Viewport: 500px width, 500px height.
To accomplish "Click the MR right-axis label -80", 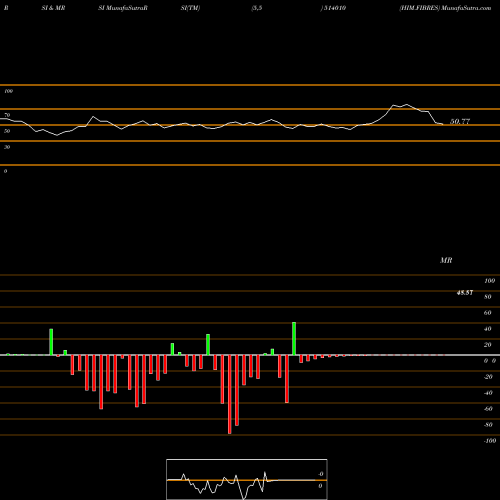I will [488, 425].
